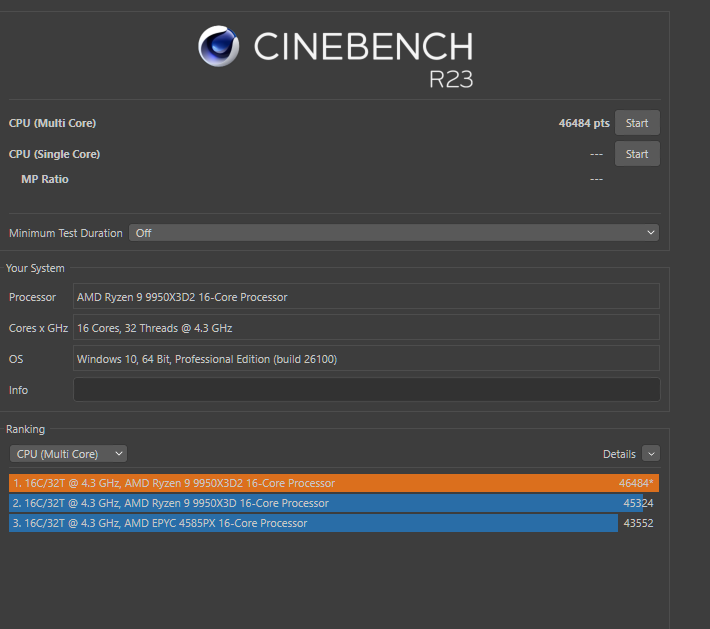This screenshot has width=710, height=629.
Task: Start the CPU (Multi Core) benchmark
Action: point(637,123)
